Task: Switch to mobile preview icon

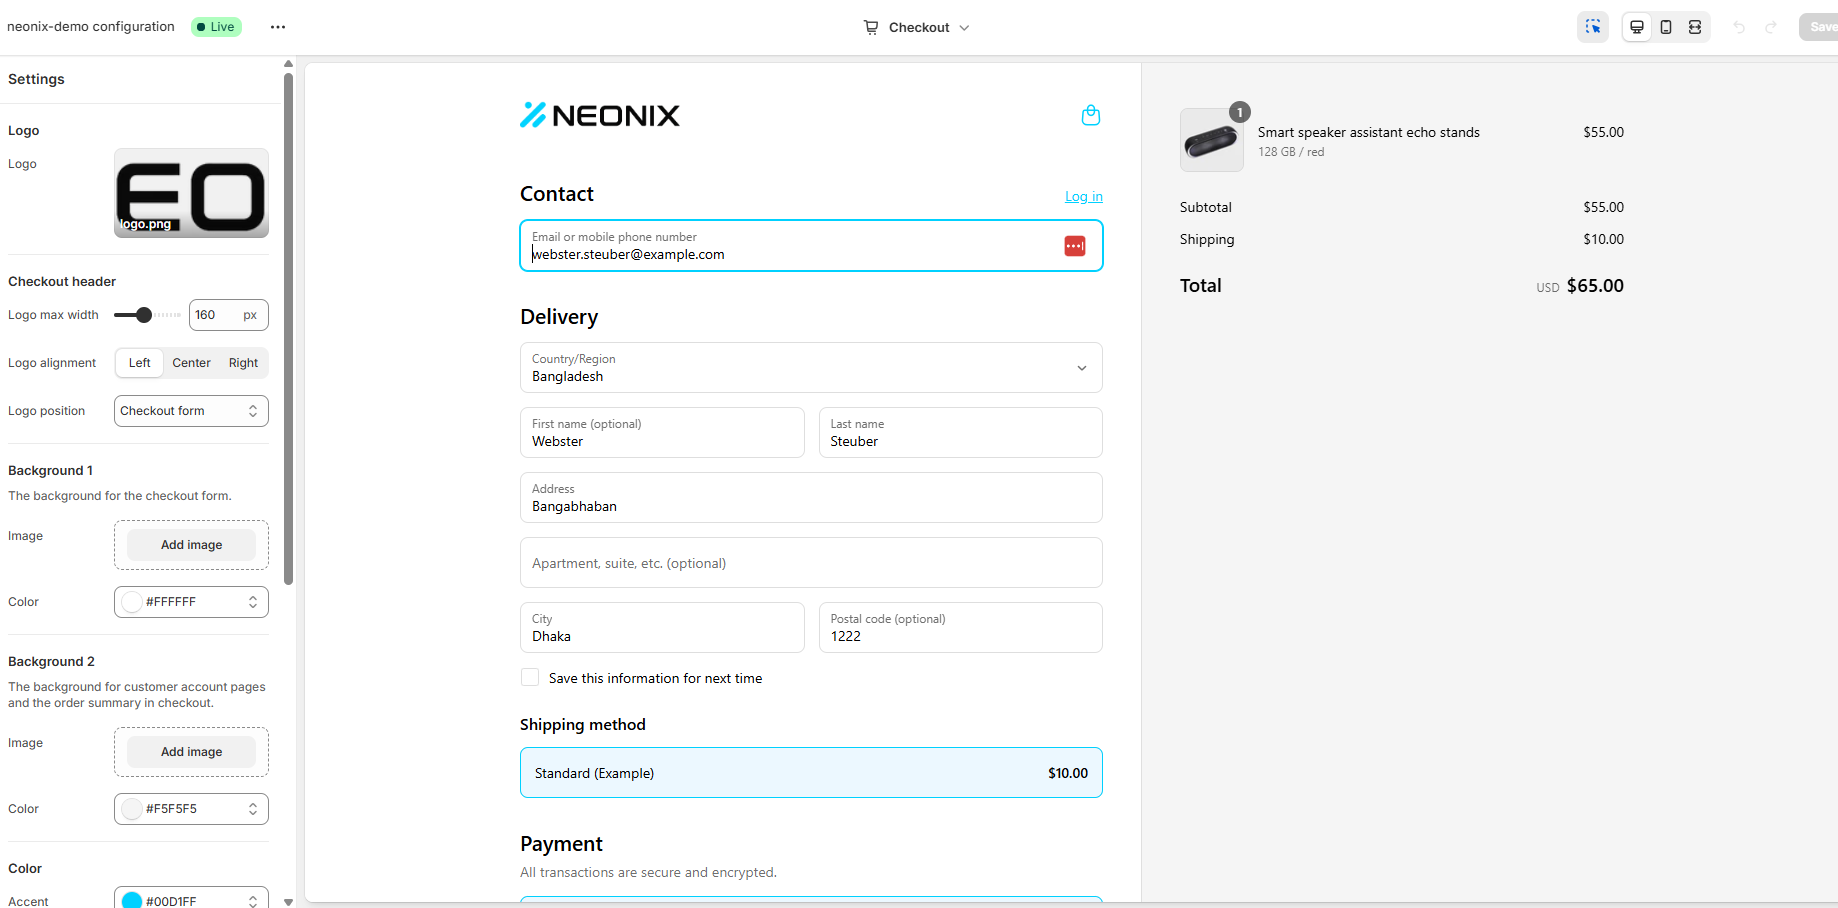Action: (x=1666, y=27)
